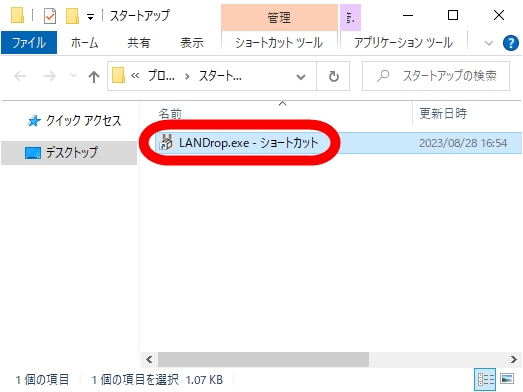
Task: Click the search magnifier icon
Action: (x=383, y=76)
